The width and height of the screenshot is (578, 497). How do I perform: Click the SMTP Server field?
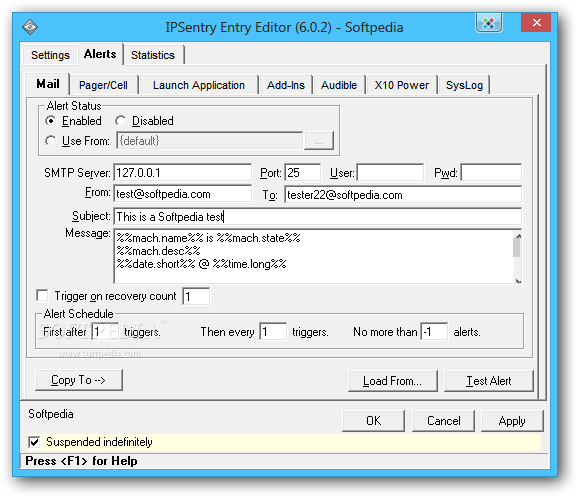182,173
